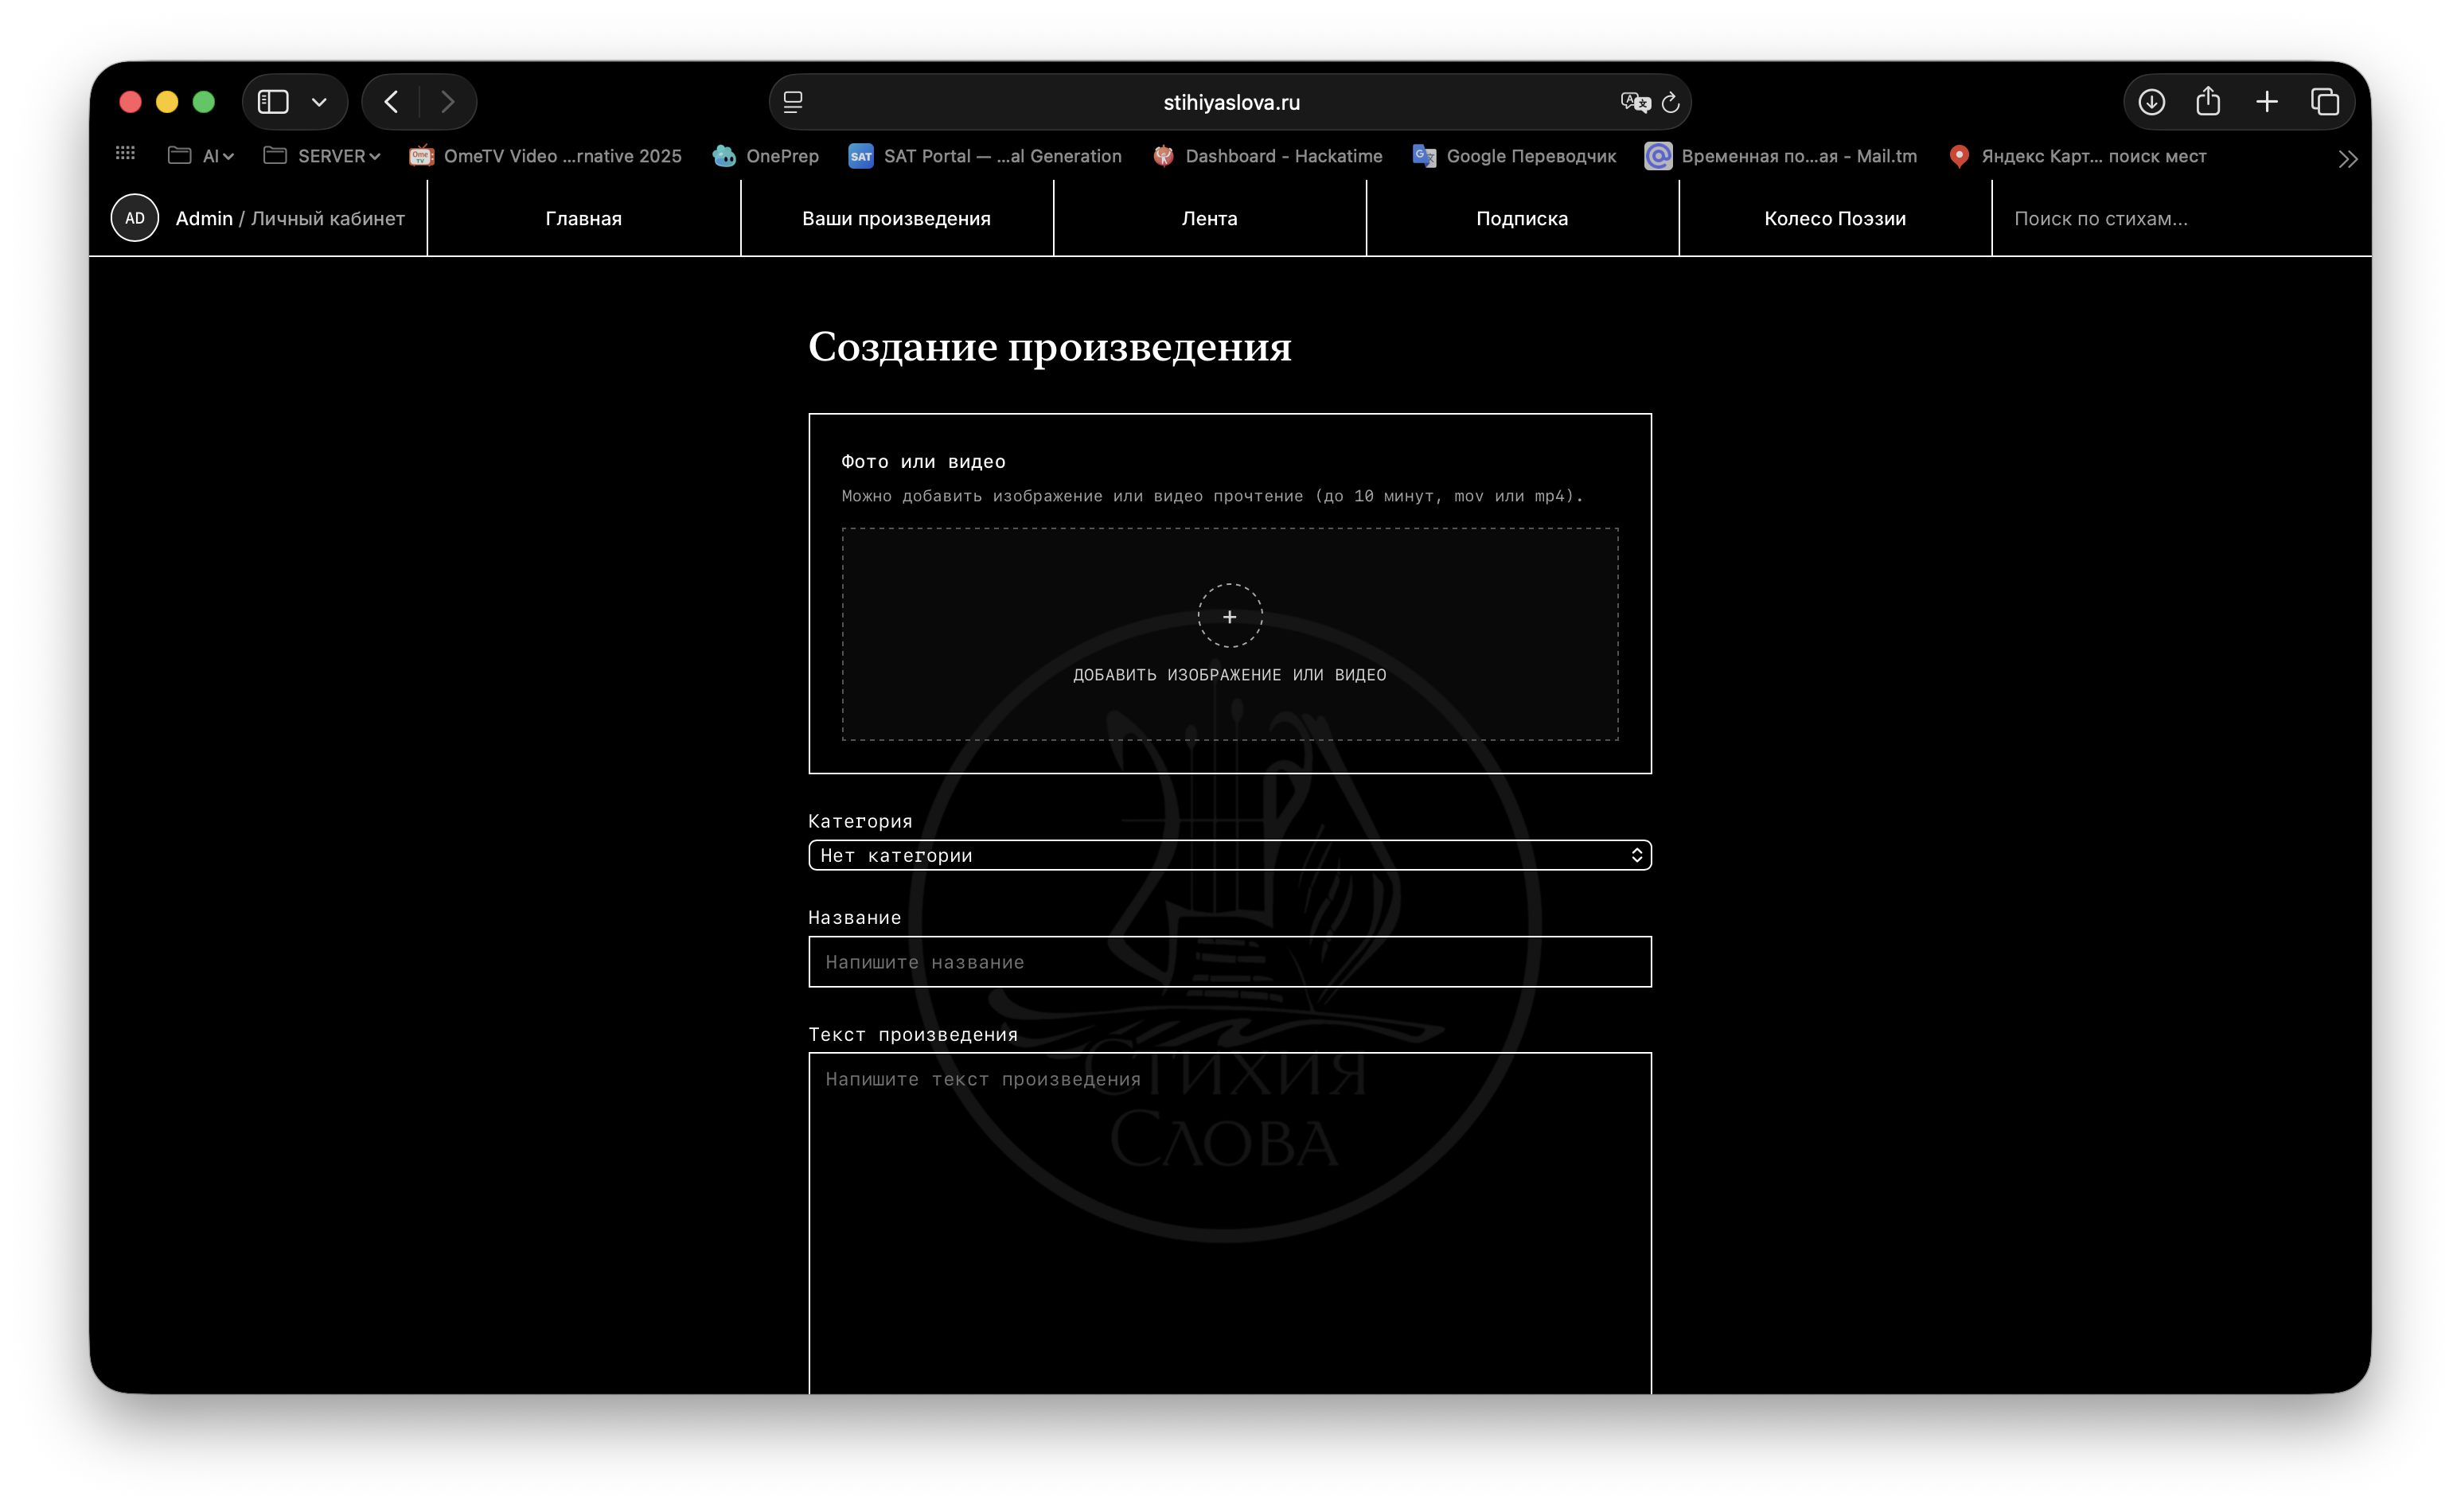
Task: Open the Личный кабинет link
Action: point(327,218)
